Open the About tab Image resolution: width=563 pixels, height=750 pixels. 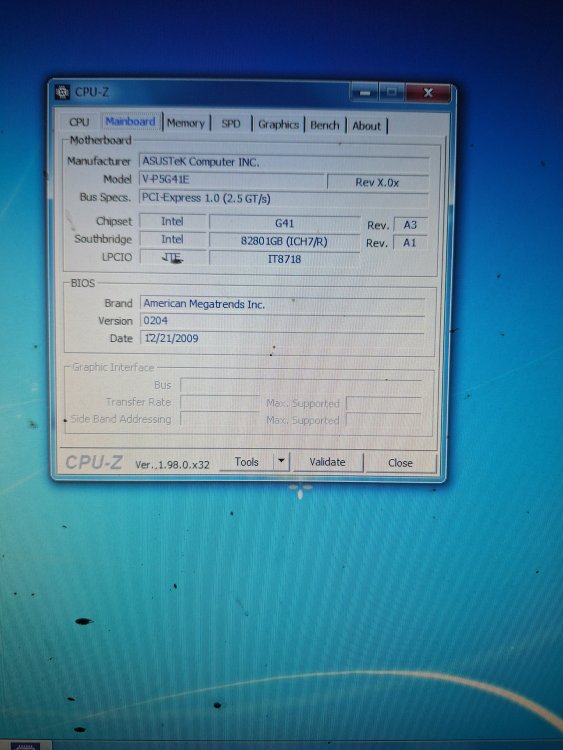pyautogui.click(x=366, y=126)
